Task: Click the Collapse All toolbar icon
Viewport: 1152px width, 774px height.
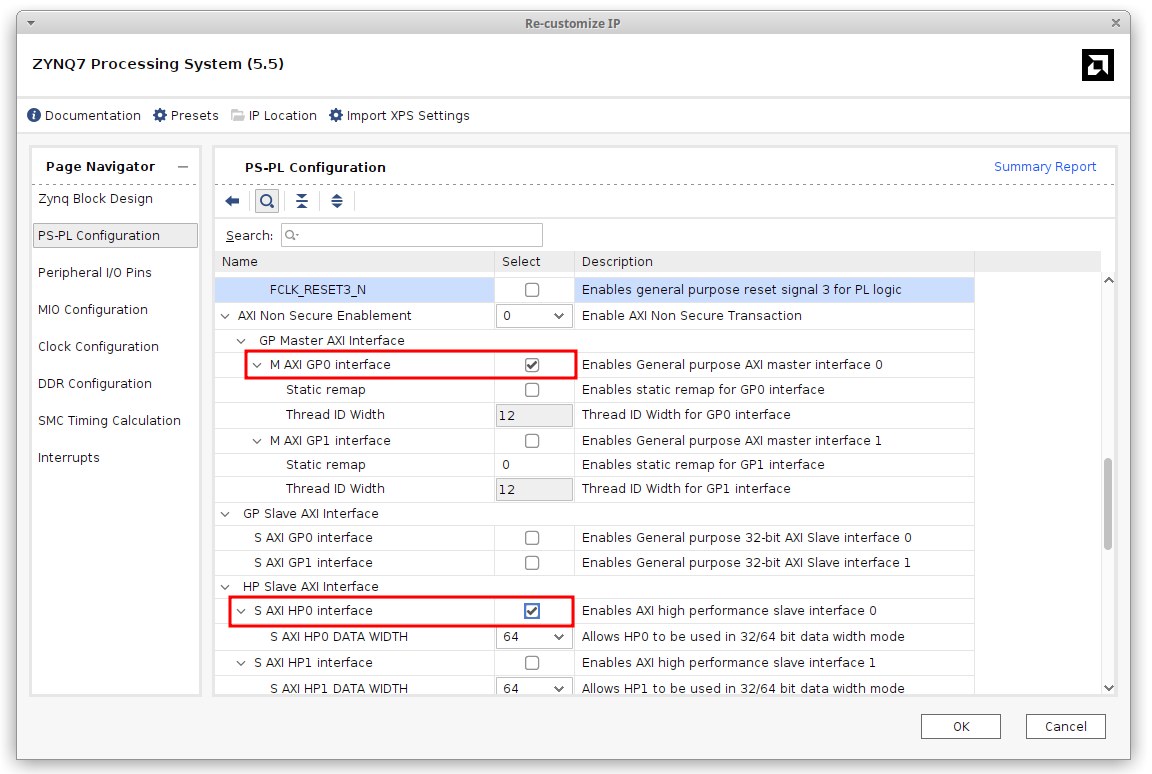Action: click(x=302, y=201)
